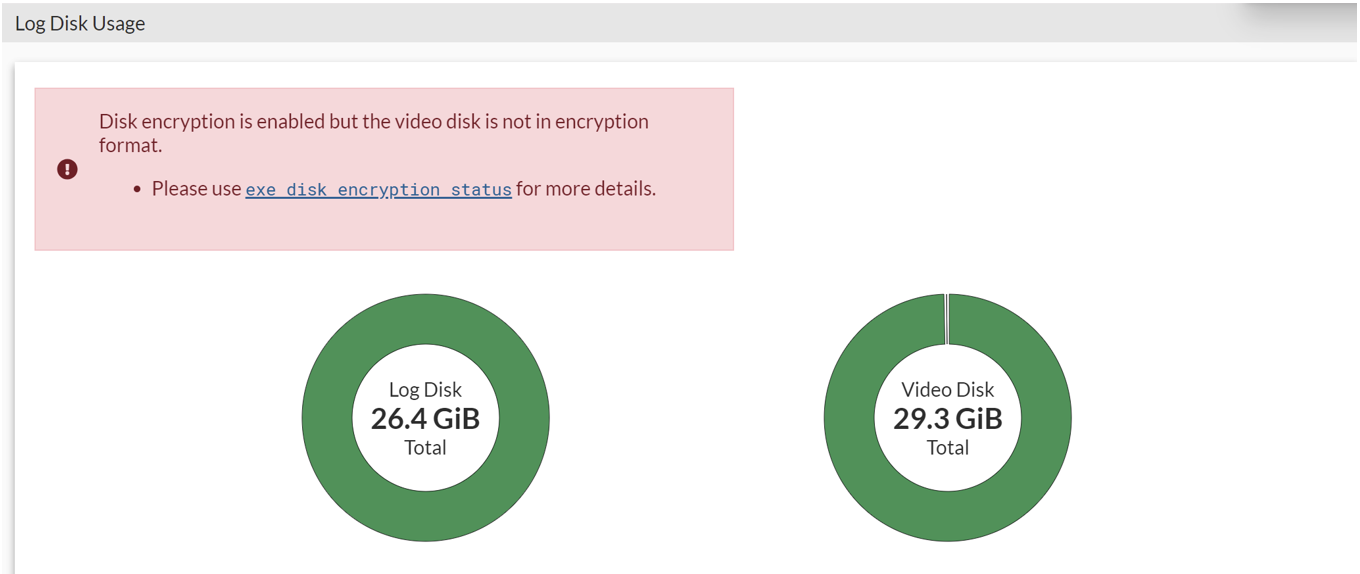The height and width of the screenshot is (574, 1360).
Task: Click the "Please use" text in the alert
Action: click(x=196, y=188)
